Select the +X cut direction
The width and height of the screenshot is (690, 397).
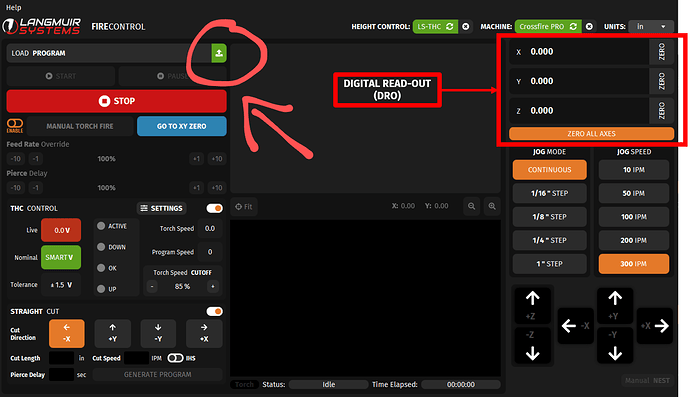[x=204, y=334]
